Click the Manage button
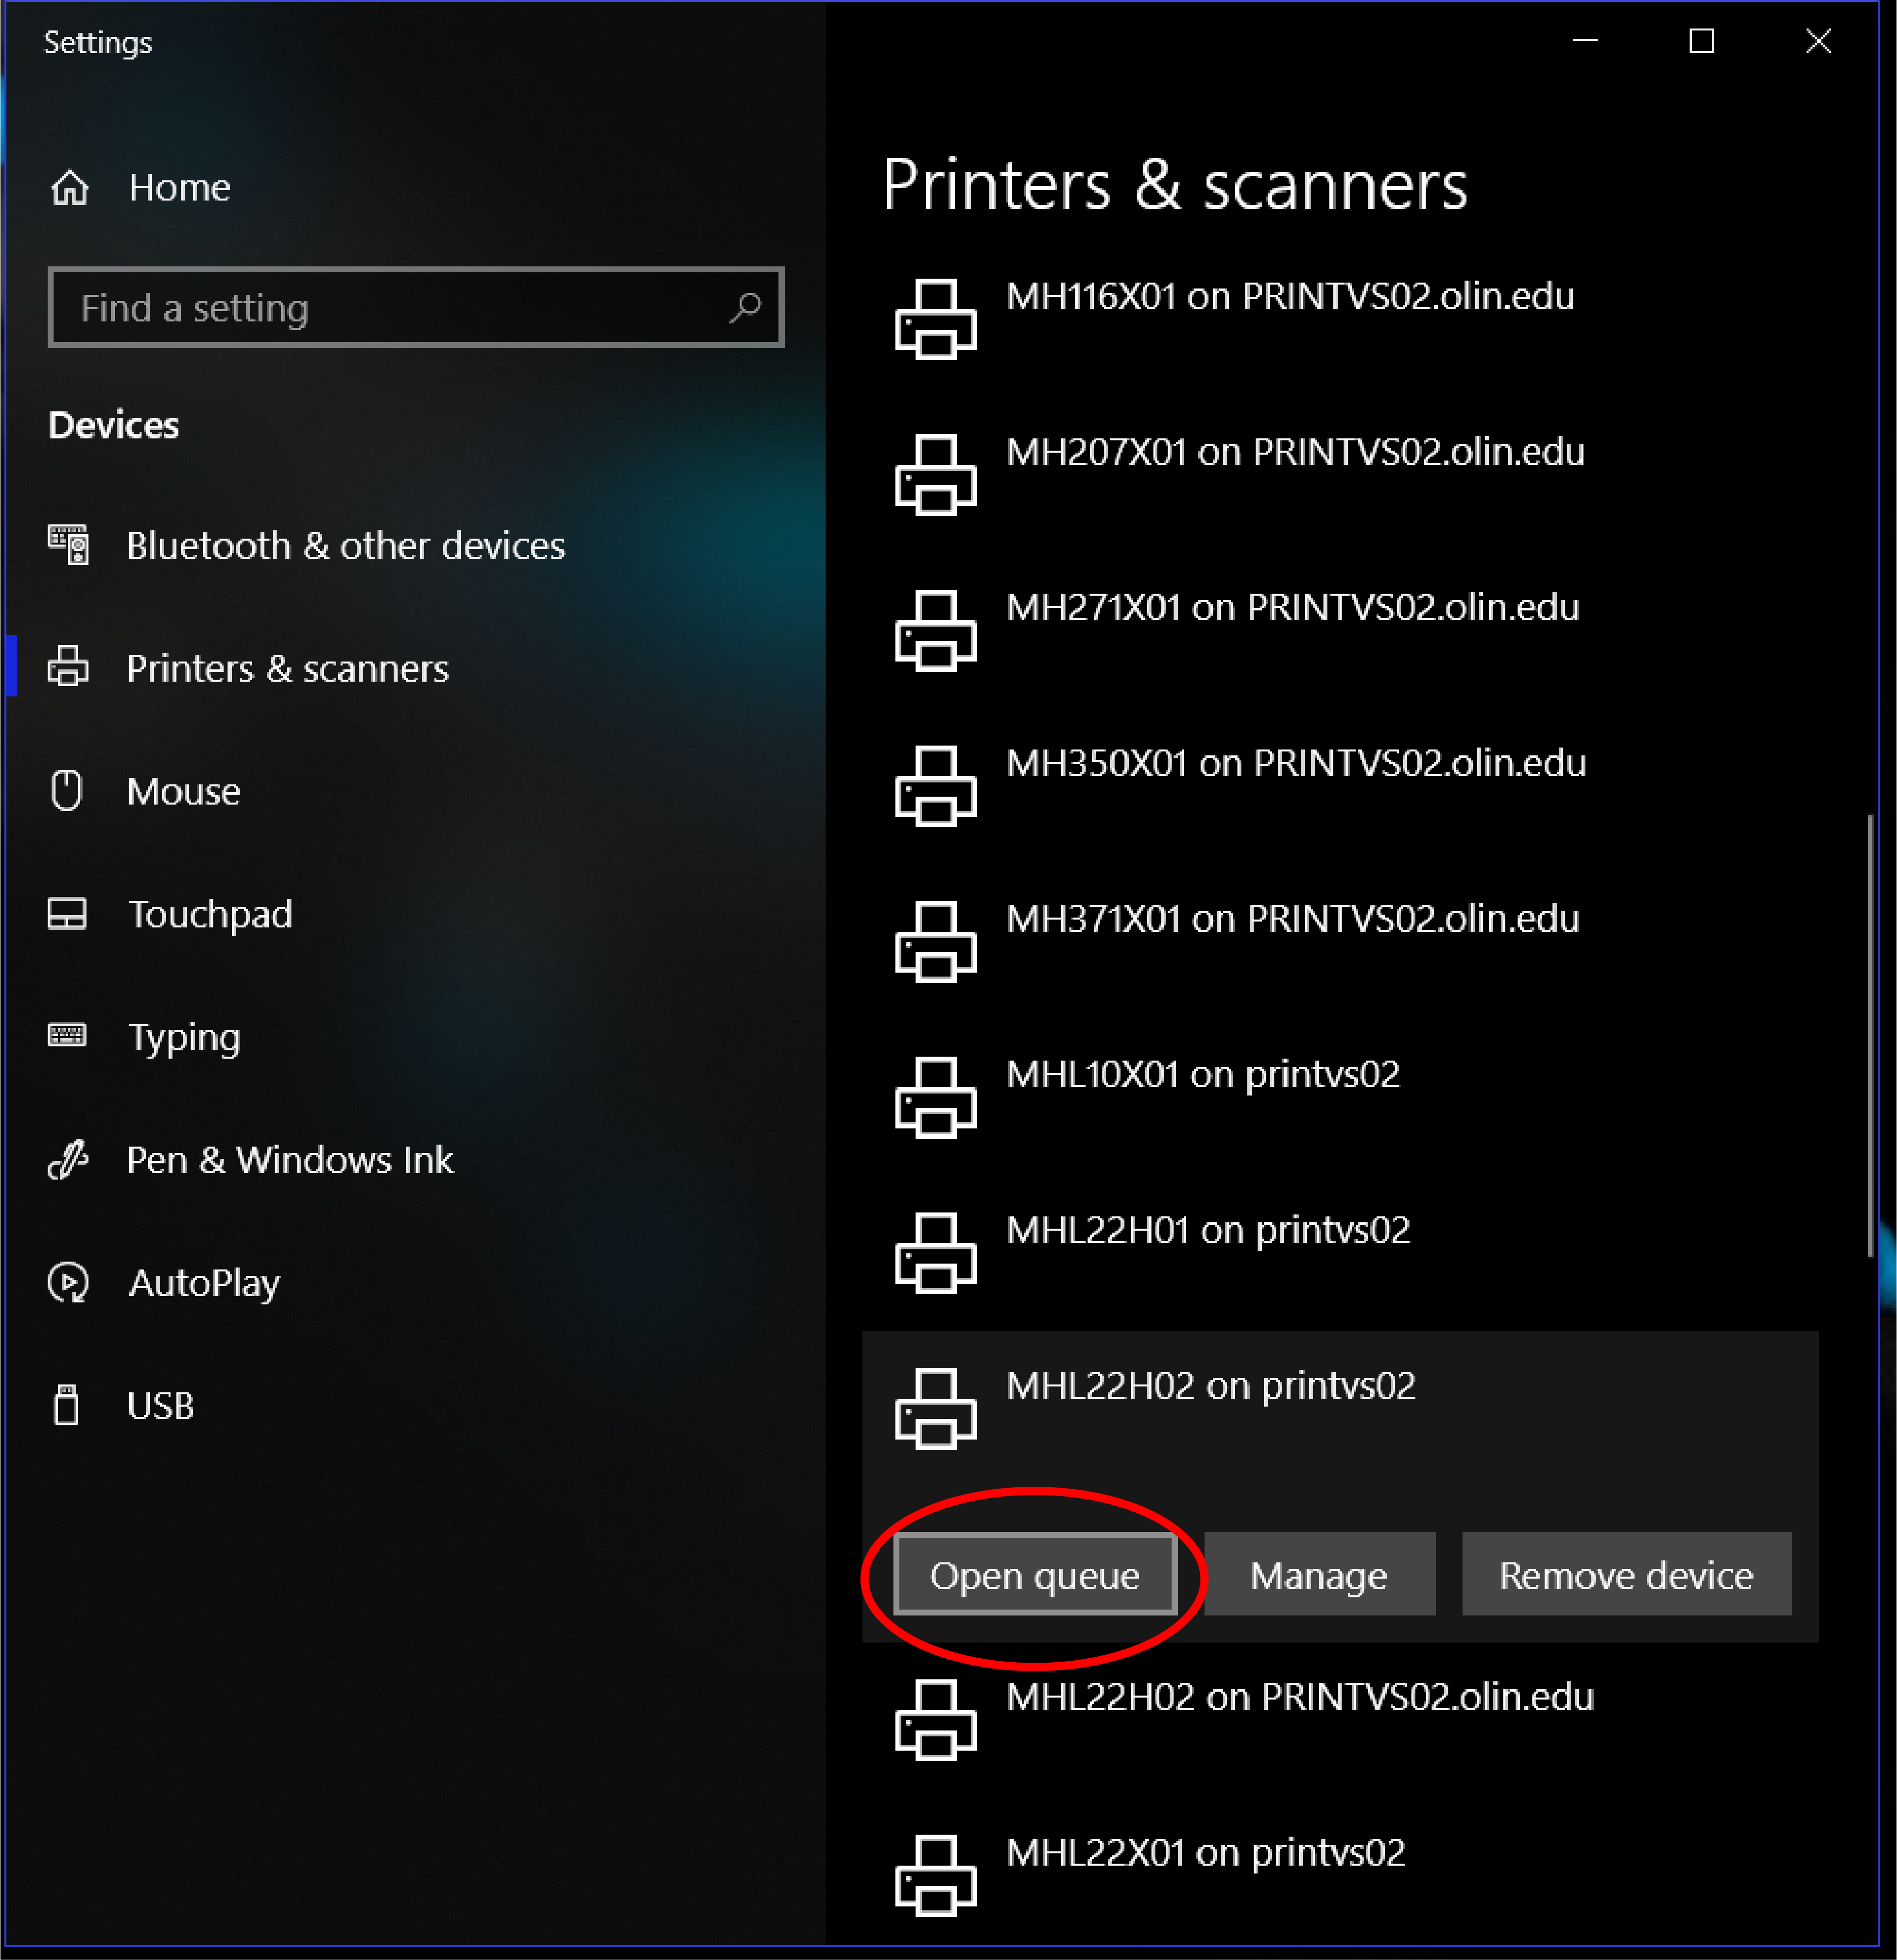 point(1319,1574)
